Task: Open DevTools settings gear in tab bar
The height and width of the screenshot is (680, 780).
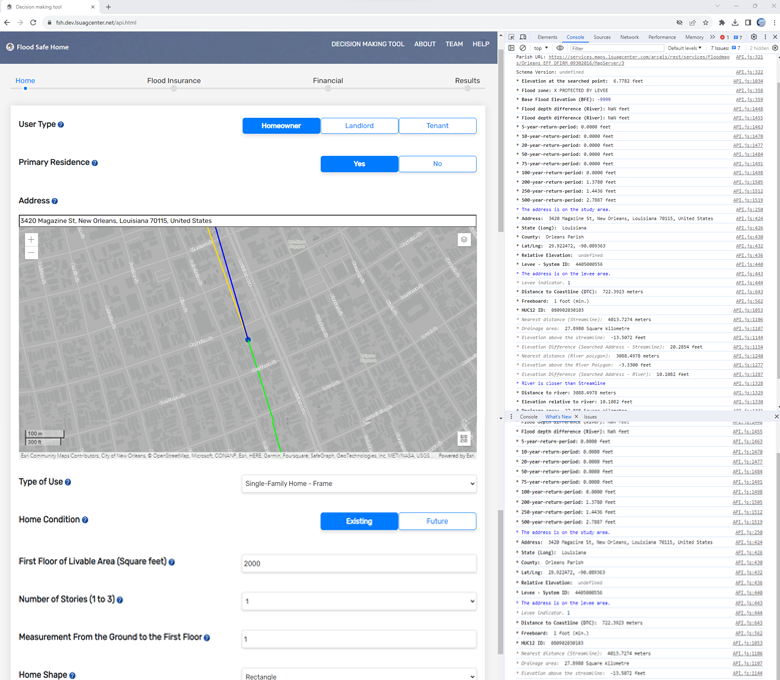Action: click(x=754, y=37)
